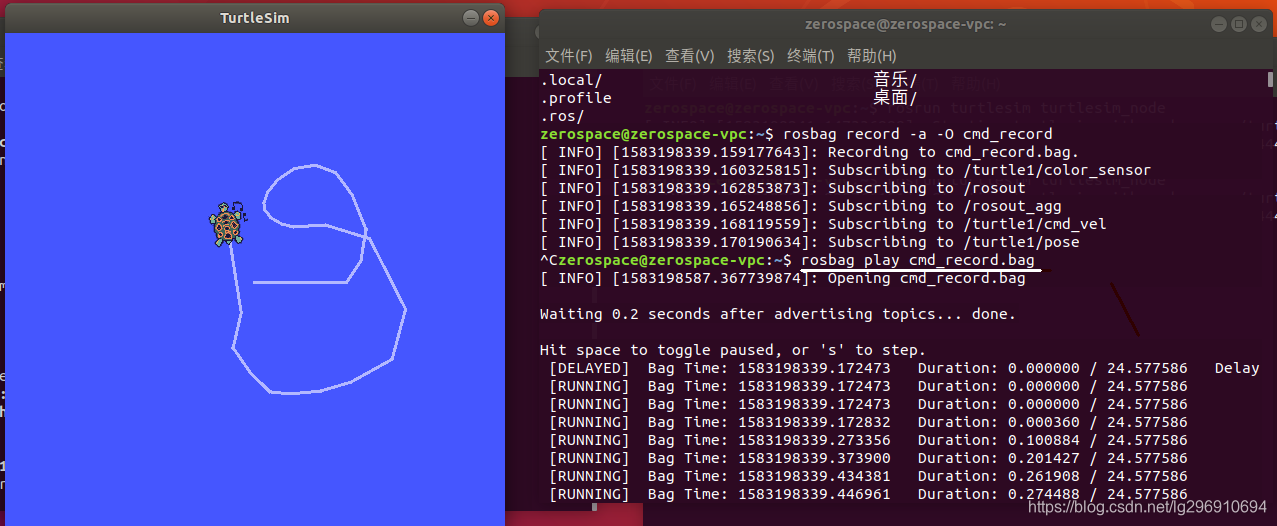Minimize the TurtleSim window
Viewport: 1277px width, 526px height.
click(x=471, y=18)
